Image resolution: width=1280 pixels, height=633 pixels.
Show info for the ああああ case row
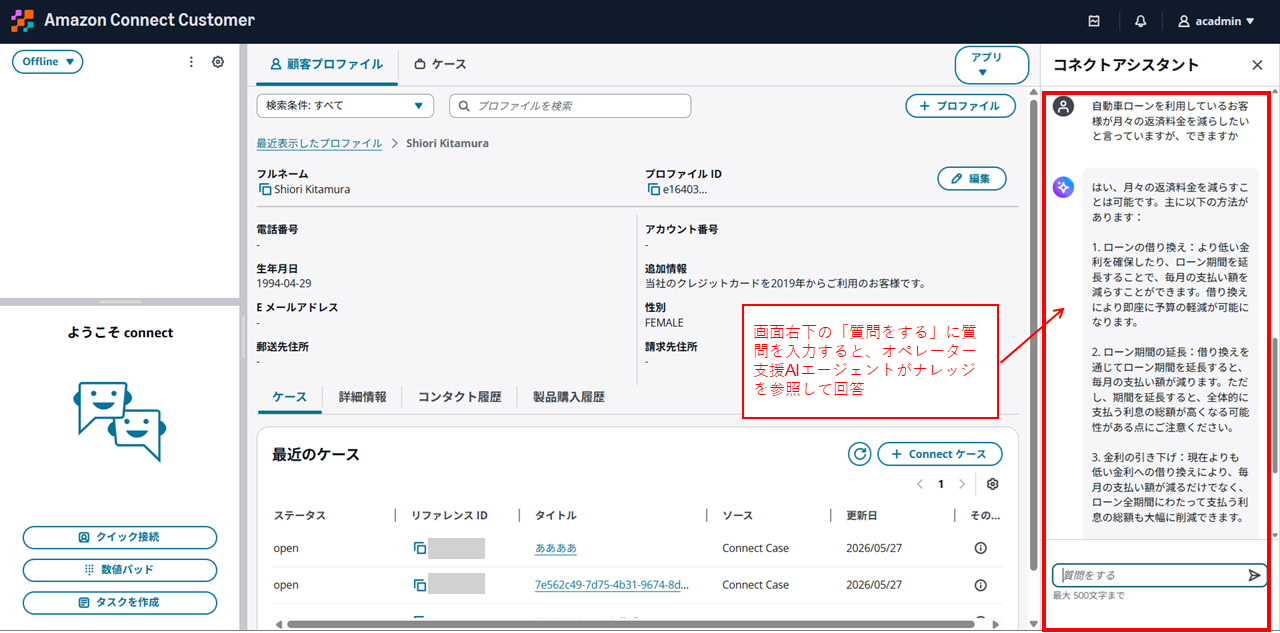980,548
